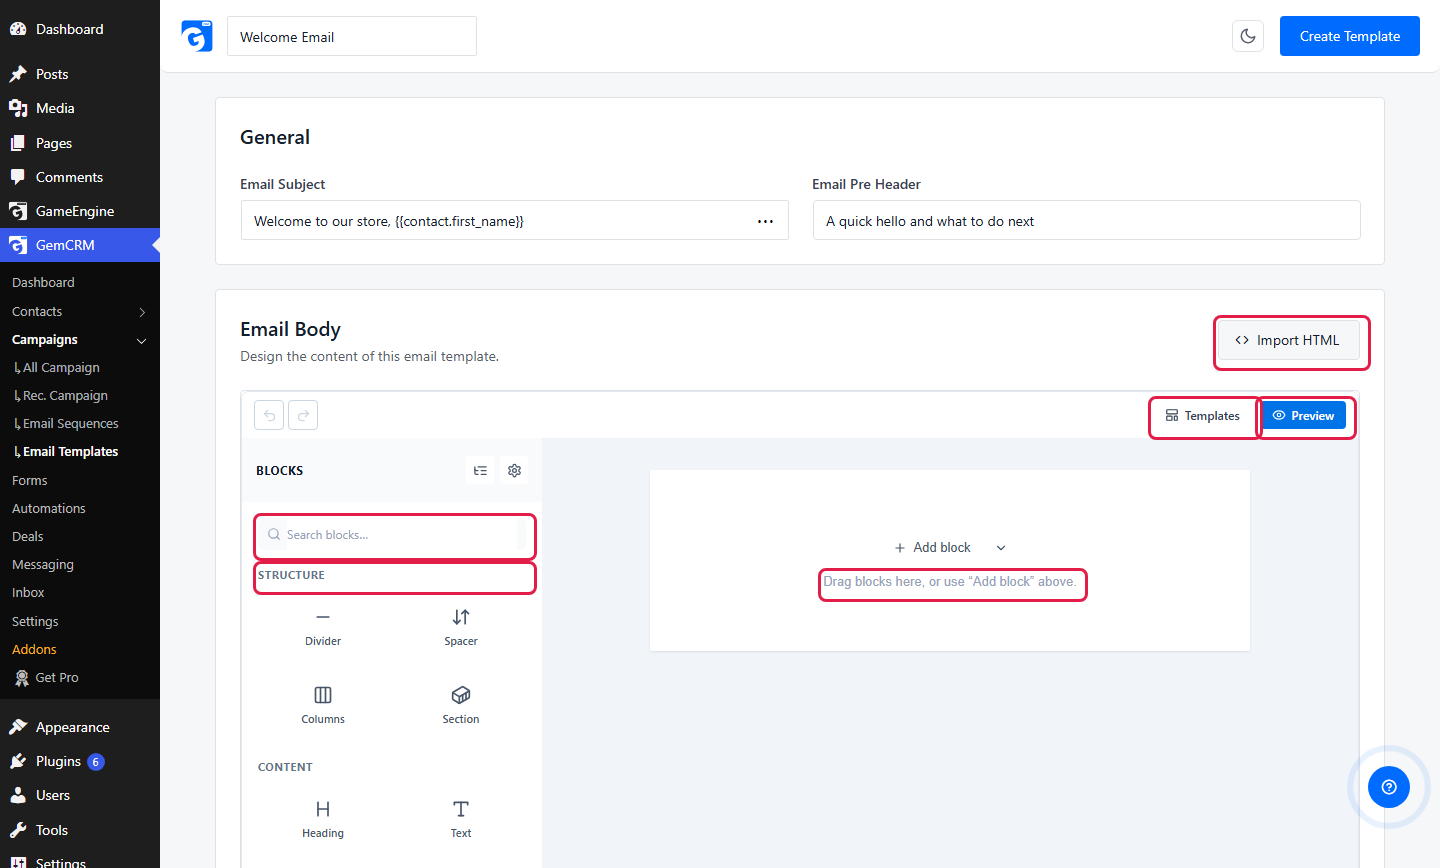Click the Email Subject field
Image resolution: width=1440 pixels, height=868 pixels.
tap(515, 220)
